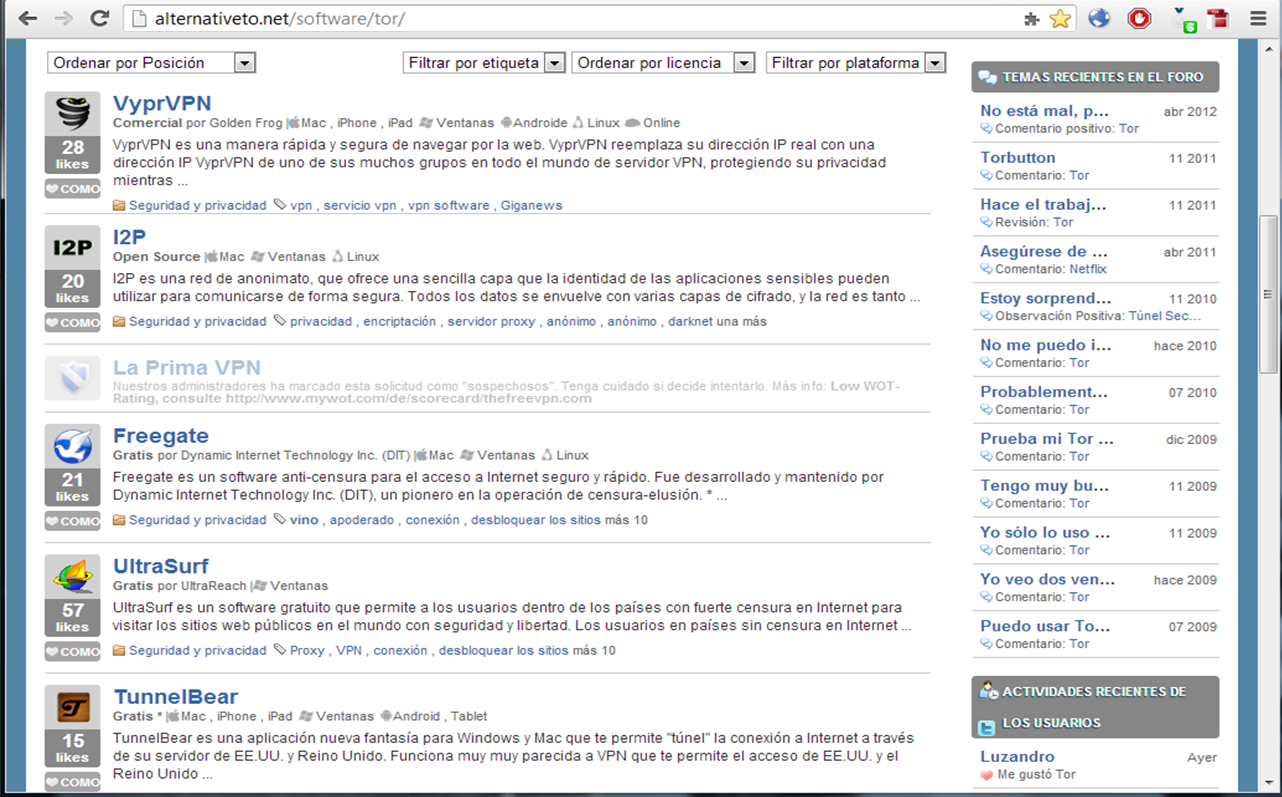Like VyprVPN with its COMO button
The image size is (1282, 797).
[73, 189]
